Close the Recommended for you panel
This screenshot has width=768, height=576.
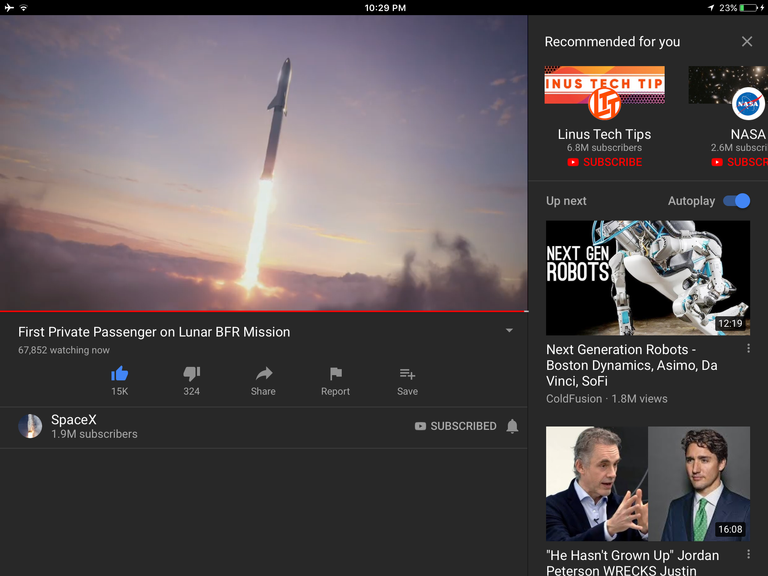point(746,42)
